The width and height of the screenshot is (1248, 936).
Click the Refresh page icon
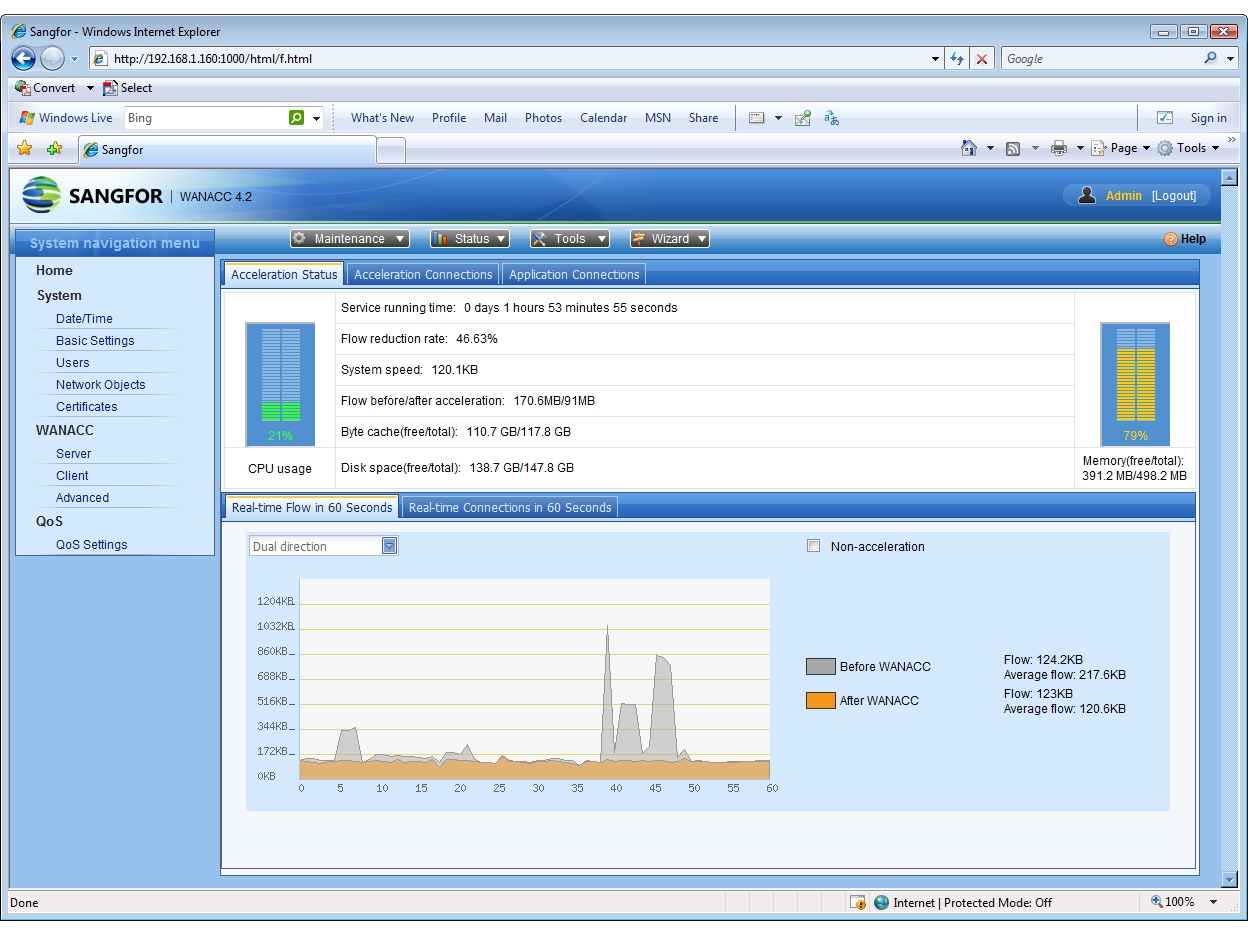(x=958, y=59)
